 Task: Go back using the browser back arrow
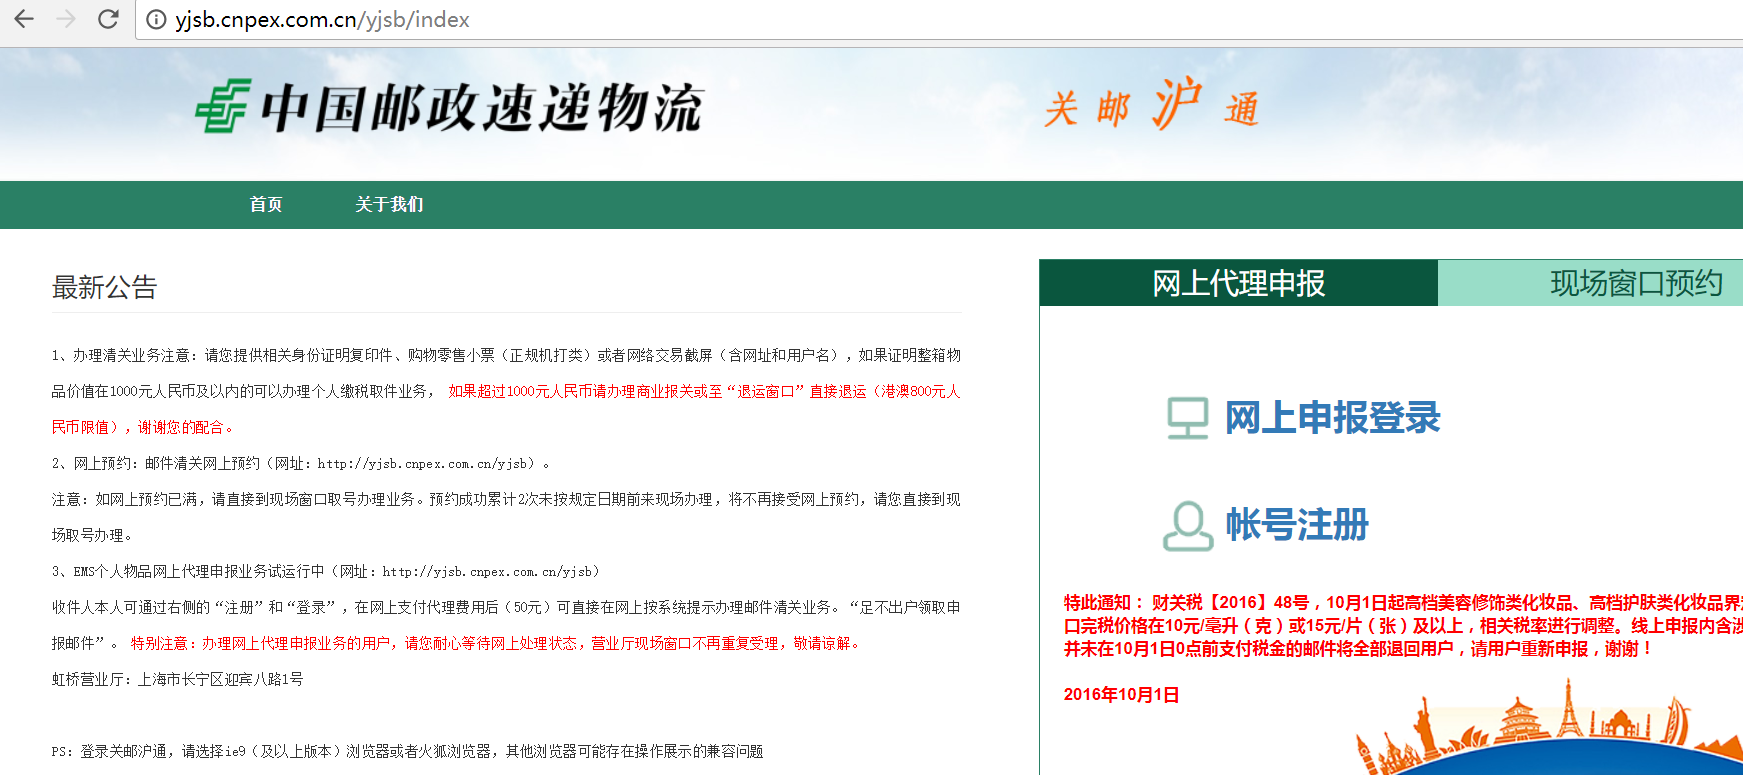(x=24, y=19)
